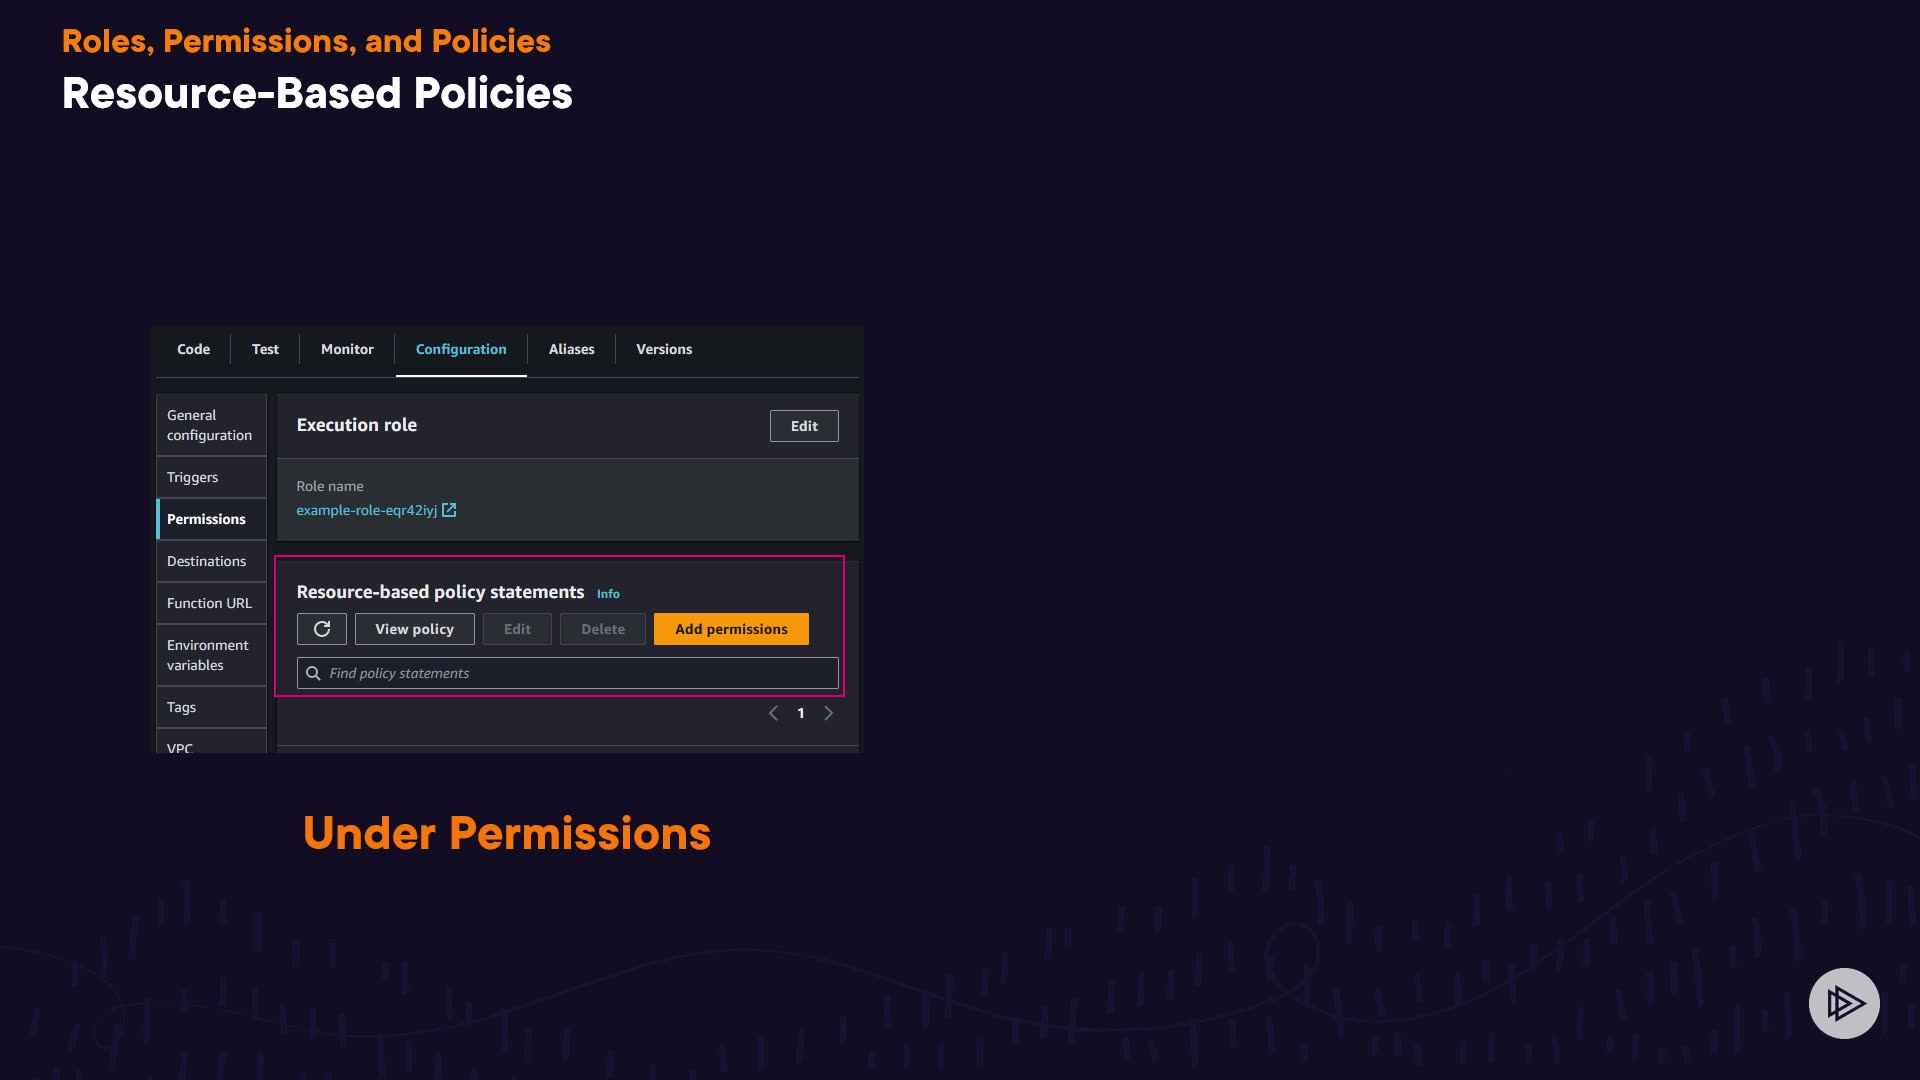Open Environment variables in sidebar
Viewport: 1920px width, 1080px height.
tap(207, 655)
